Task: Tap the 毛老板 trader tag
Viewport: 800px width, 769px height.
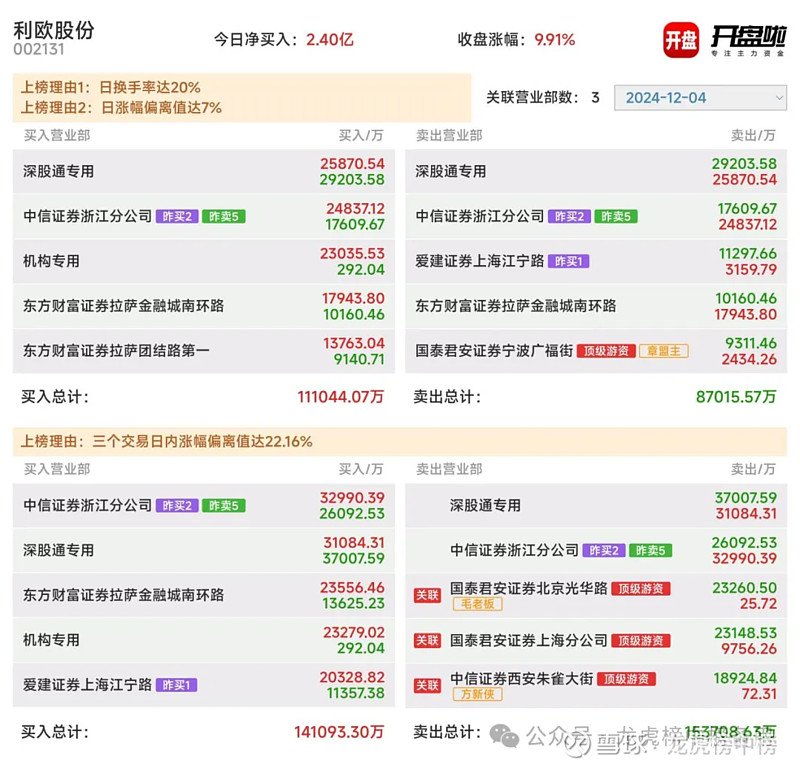Action: click(478, 604)
